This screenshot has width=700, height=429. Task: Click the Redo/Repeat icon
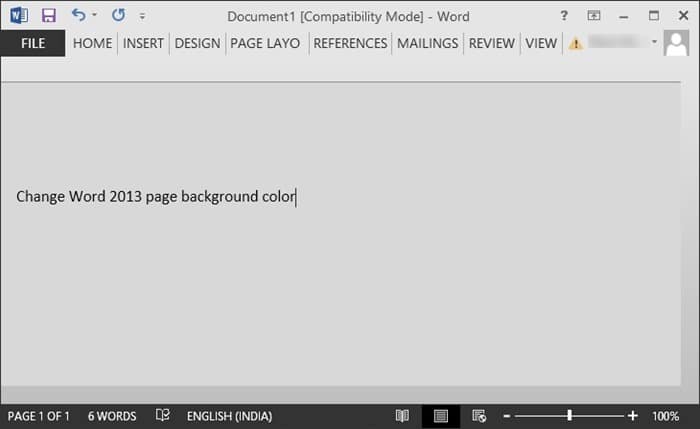pos(118,16)
